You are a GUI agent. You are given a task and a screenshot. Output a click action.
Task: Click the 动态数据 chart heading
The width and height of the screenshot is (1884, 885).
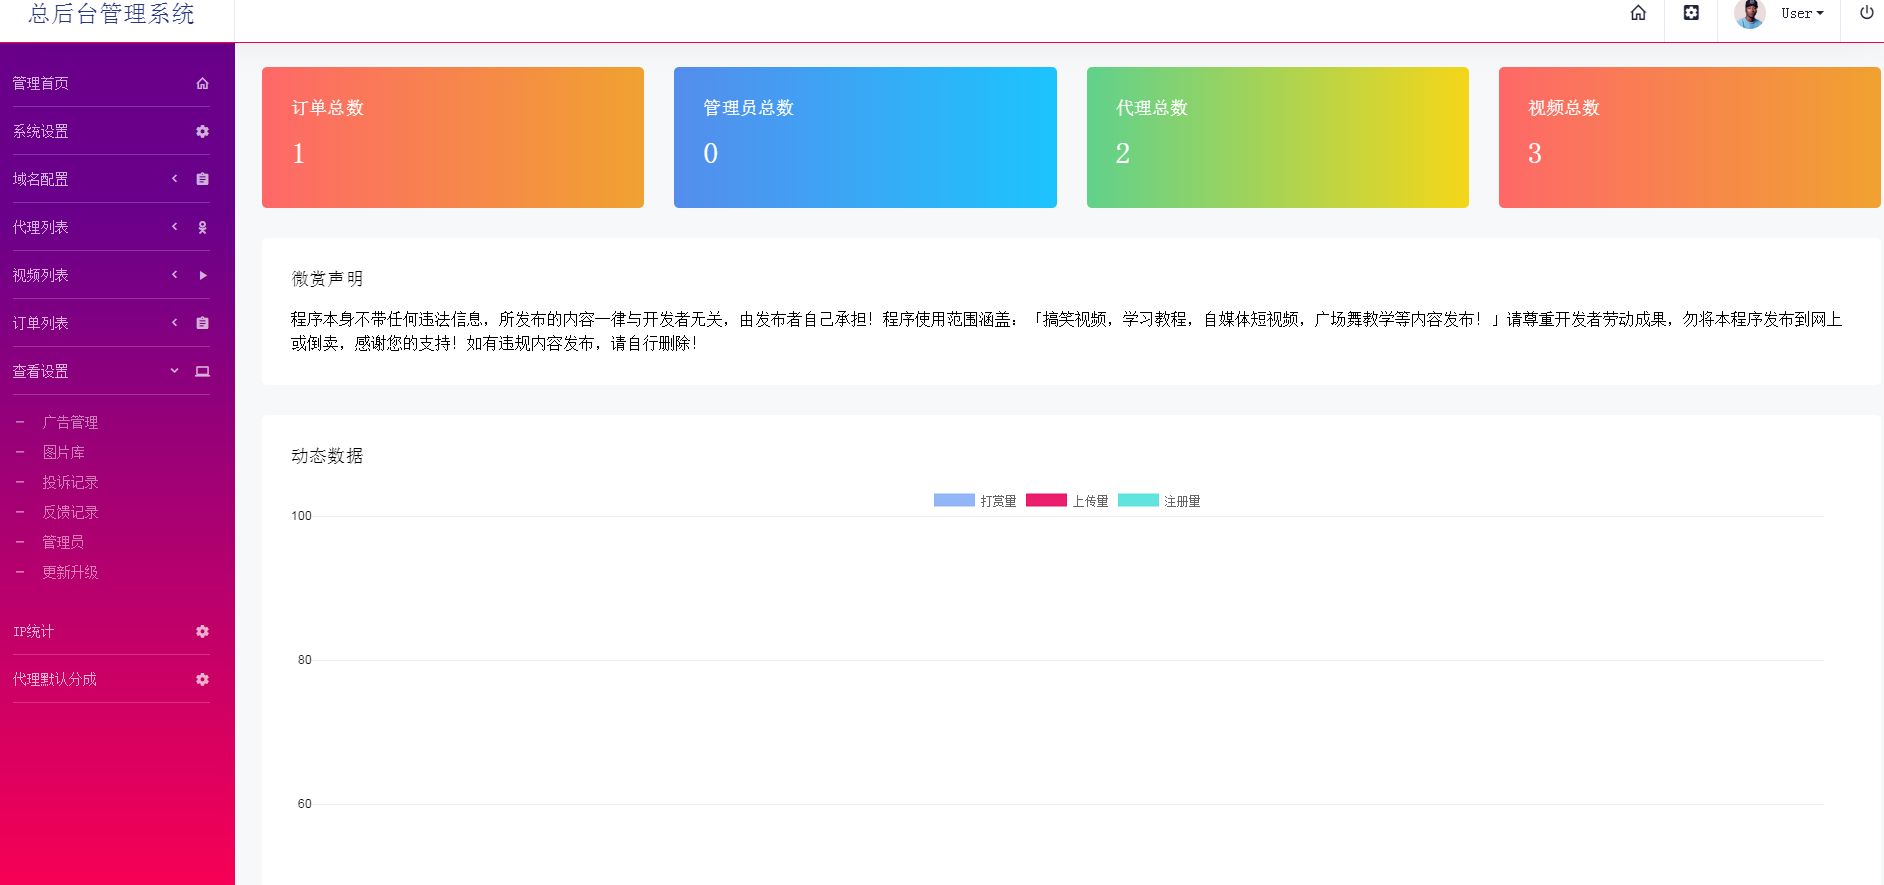coord(327,456)
